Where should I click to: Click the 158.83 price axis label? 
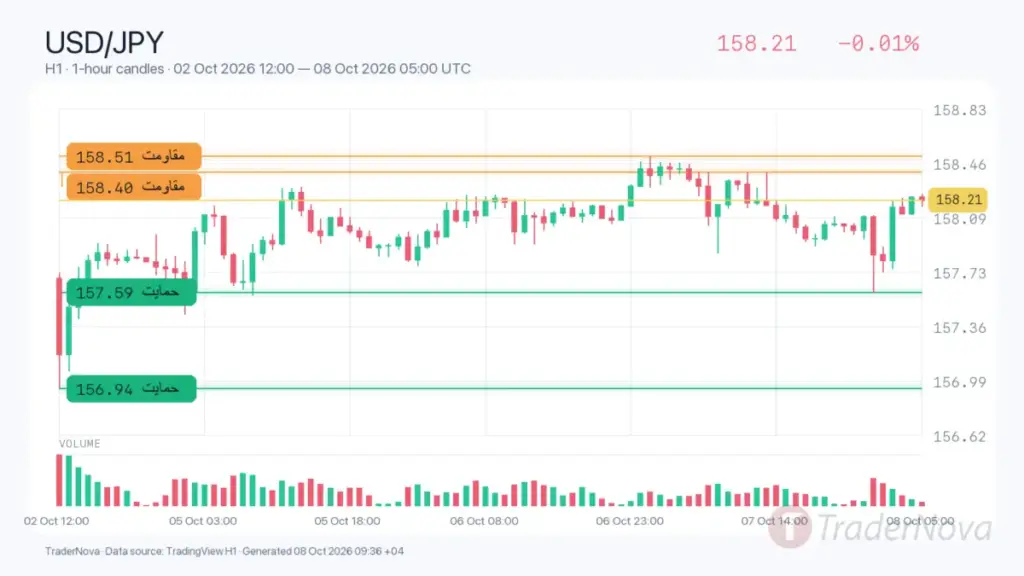(x=959, y=110)
